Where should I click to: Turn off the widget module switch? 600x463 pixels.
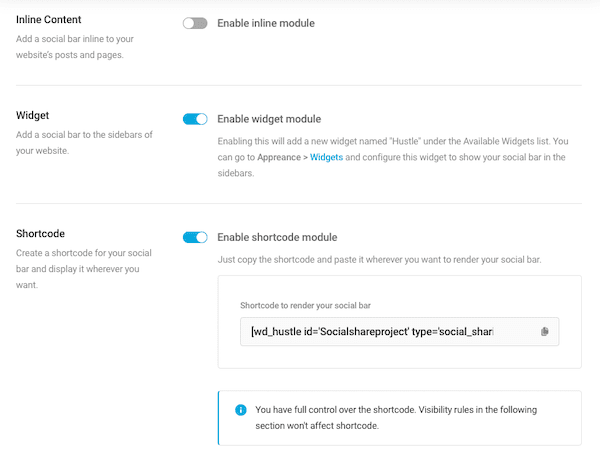point(195,119)
